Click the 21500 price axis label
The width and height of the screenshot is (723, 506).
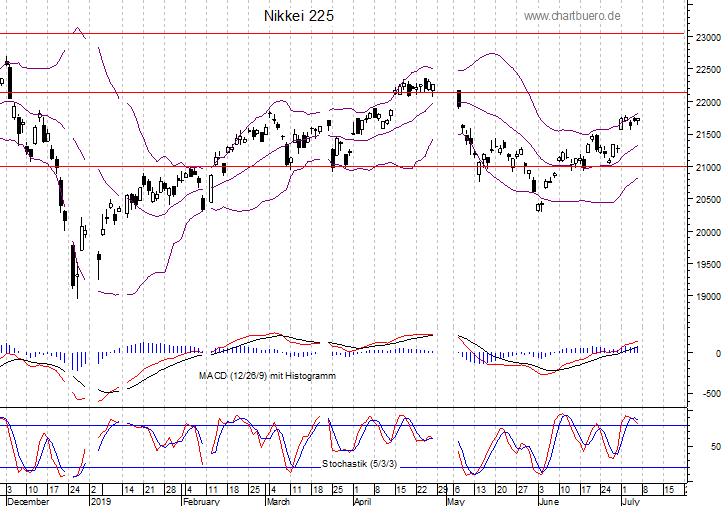[708, 135]
